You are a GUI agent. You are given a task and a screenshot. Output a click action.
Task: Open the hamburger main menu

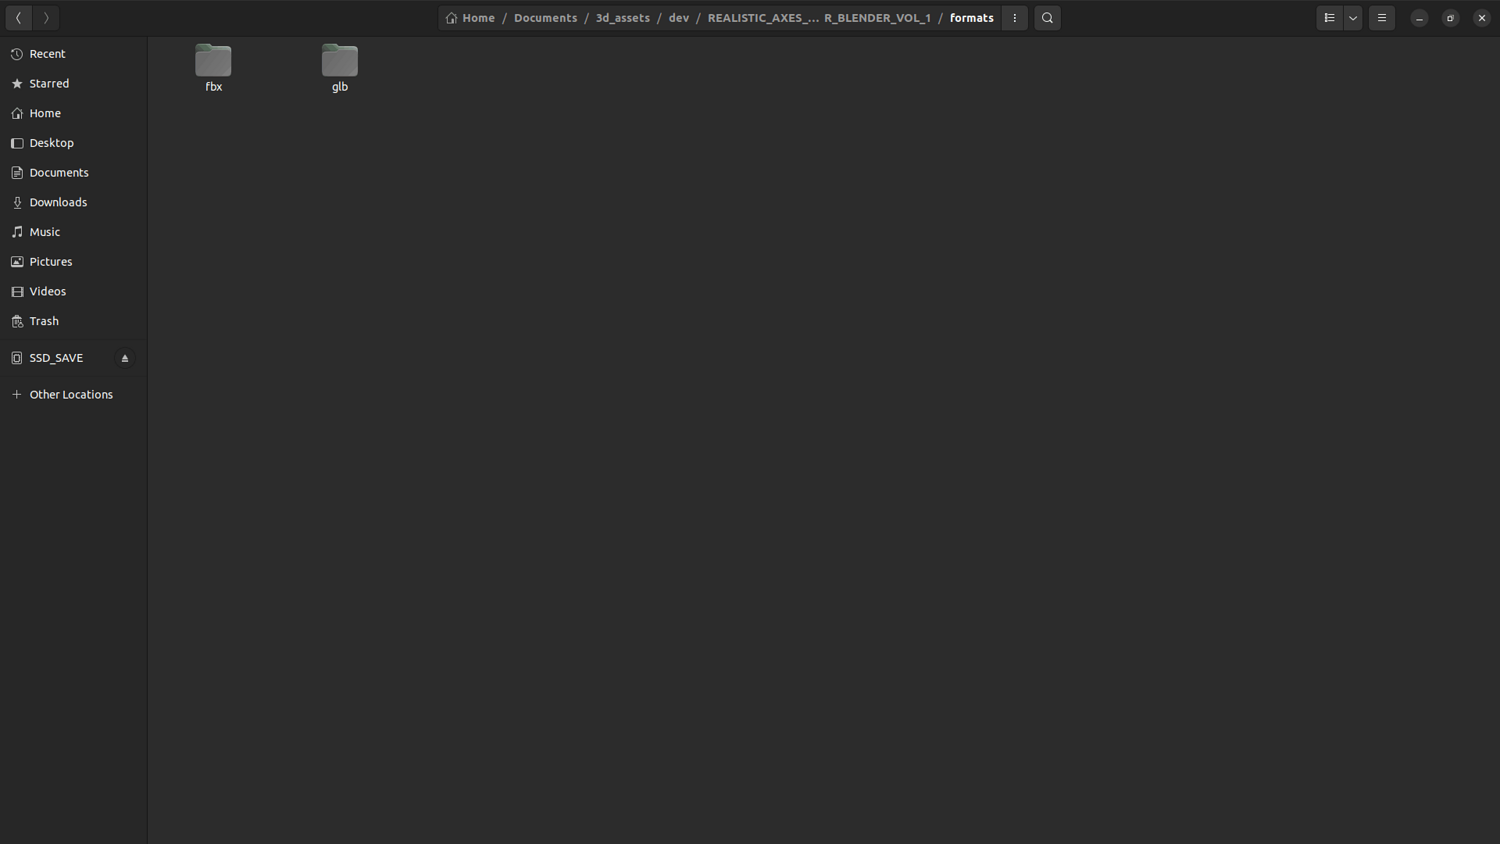click(x=1382, y=18)
